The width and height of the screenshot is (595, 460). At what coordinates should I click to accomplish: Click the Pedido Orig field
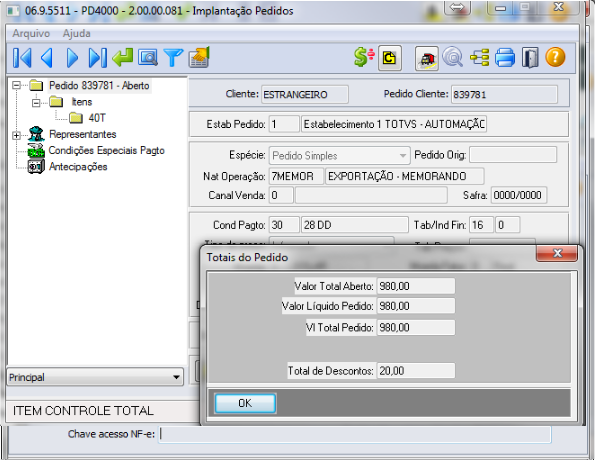tap(513, 155)
